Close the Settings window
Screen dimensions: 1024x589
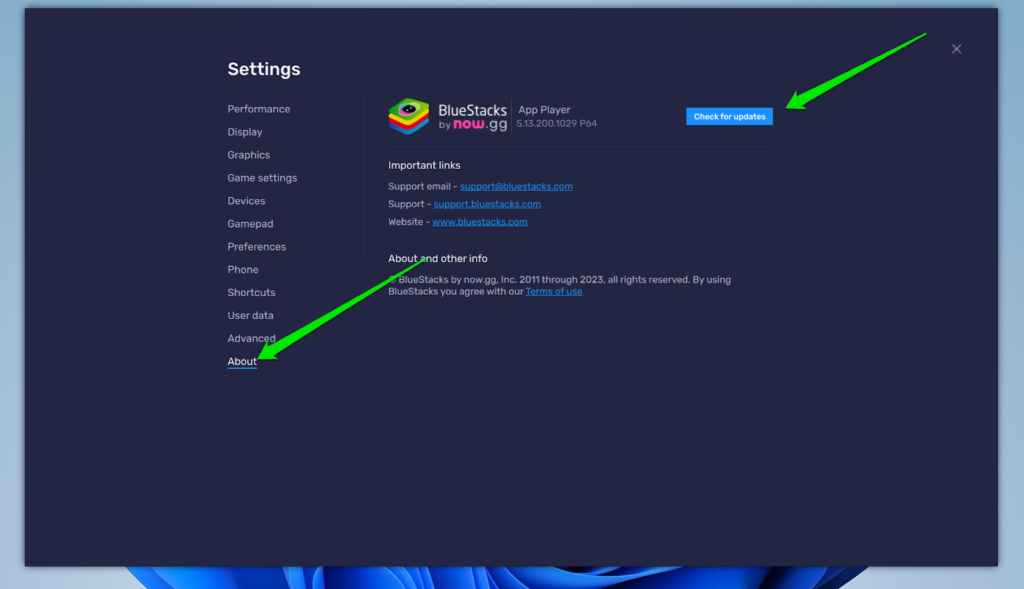point(956,48)
